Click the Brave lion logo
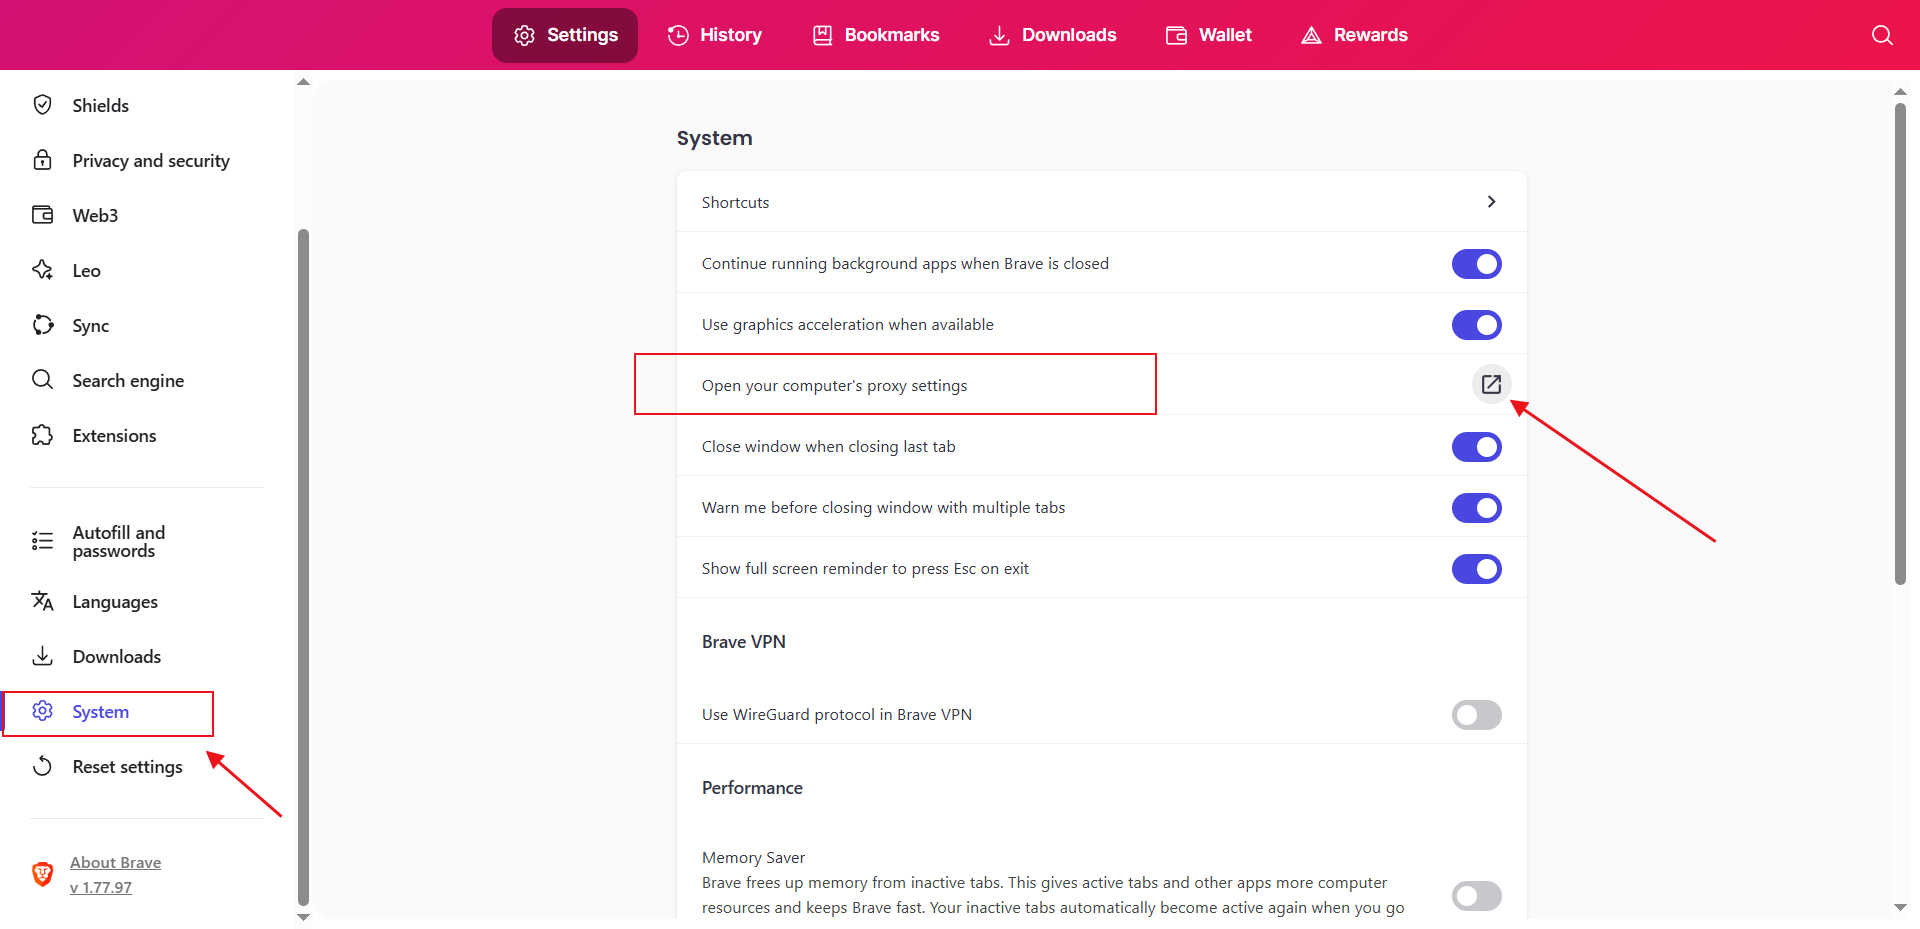The width and height of the screenshot is (1920, 929). [x=42, y=874]
